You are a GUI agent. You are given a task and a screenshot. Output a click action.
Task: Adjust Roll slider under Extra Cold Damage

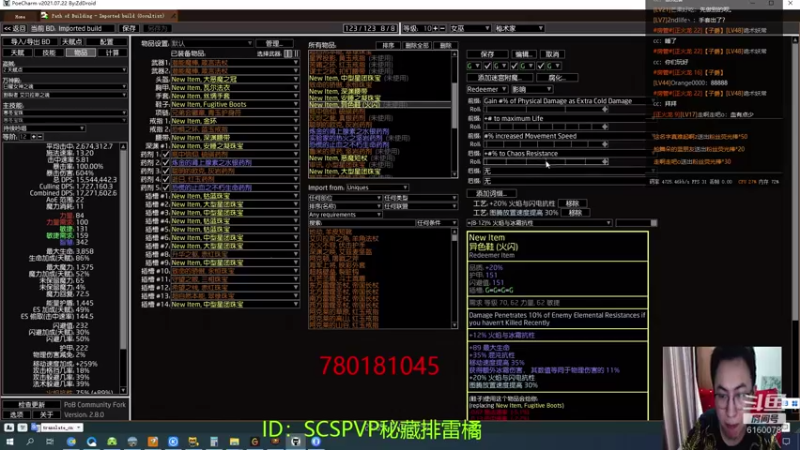[546, 110]
